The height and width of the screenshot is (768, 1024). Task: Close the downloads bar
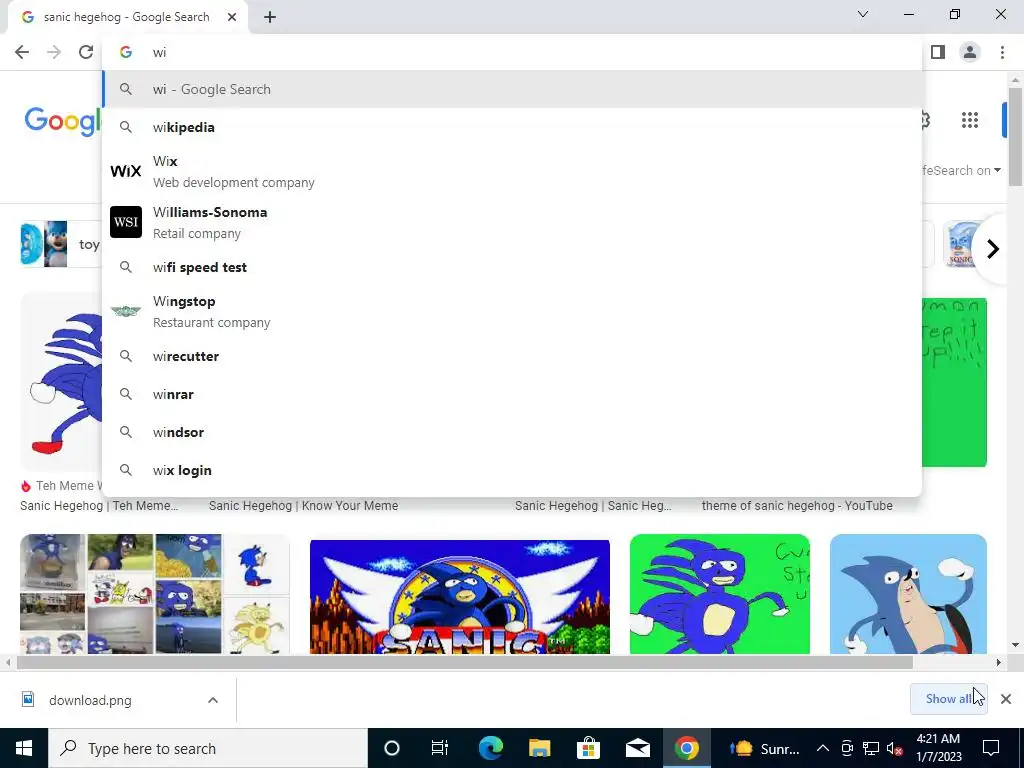[x=1006, y=699]
